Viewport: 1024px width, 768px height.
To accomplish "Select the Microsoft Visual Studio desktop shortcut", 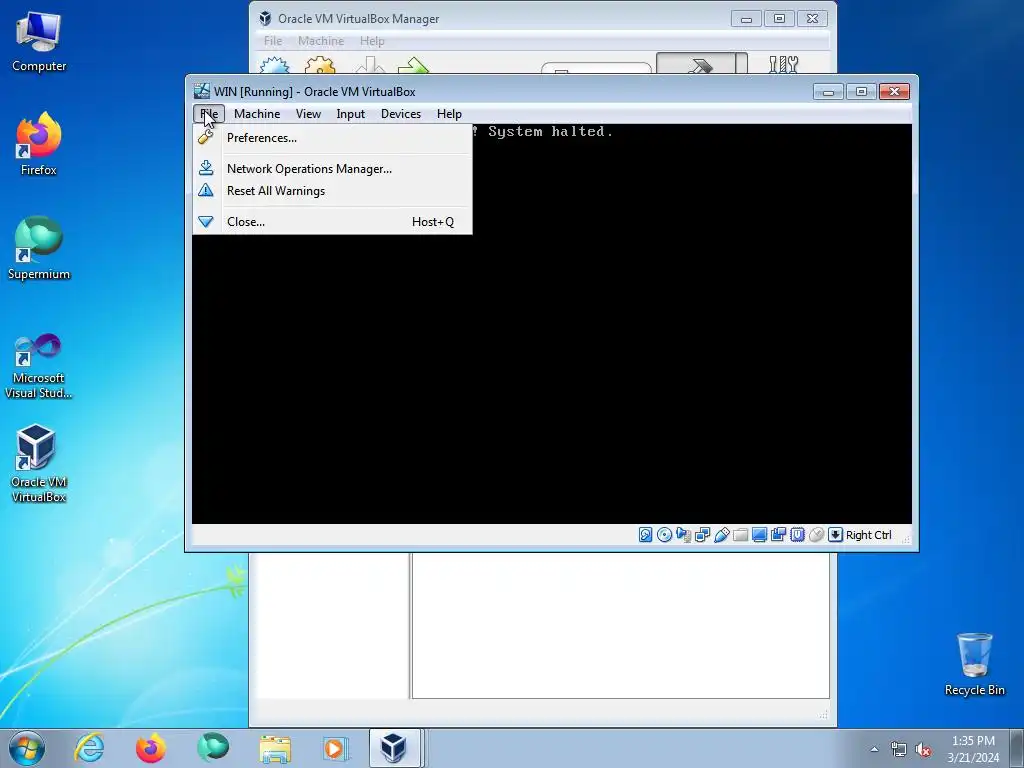I will 39,366.
